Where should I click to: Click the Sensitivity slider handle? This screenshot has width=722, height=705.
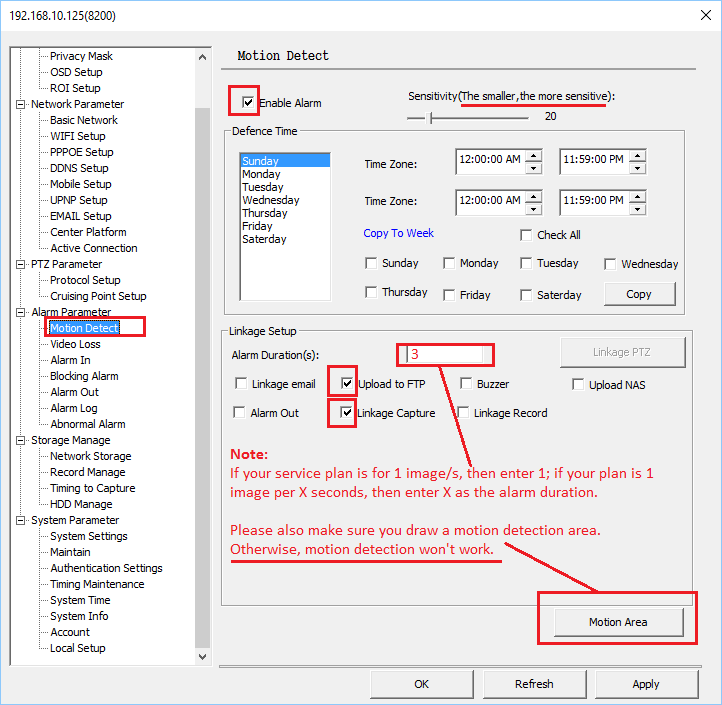pyautogui.click(x=430, y=117)
